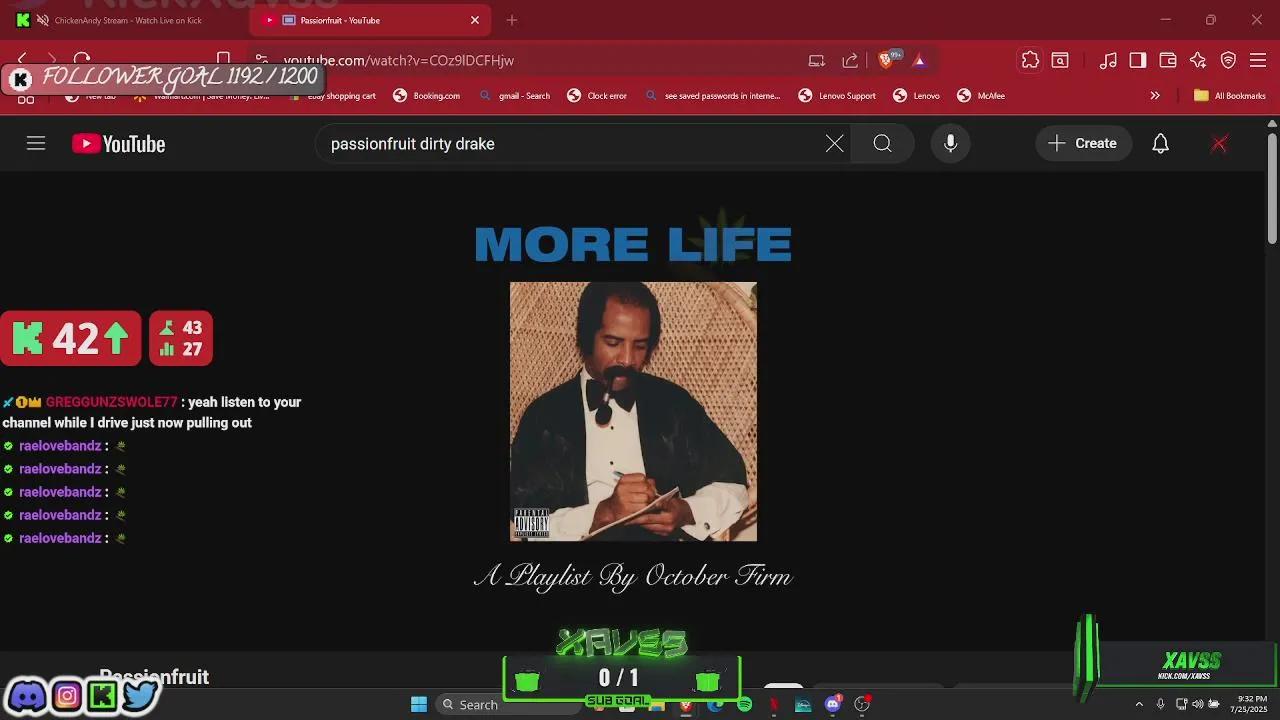Open the Clock error bookmark

coord(597,96)
